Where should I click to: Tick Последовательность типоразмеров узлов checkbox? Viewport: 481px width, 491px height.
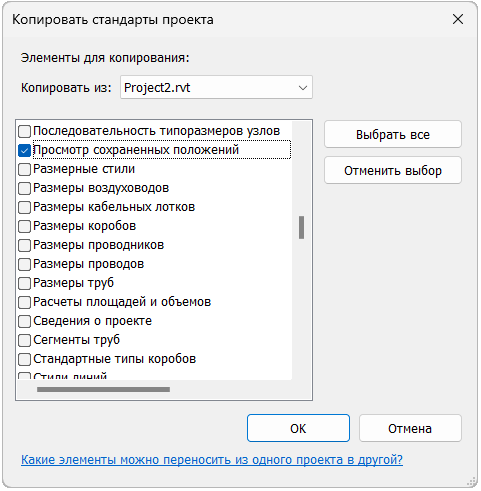(24, 131)
